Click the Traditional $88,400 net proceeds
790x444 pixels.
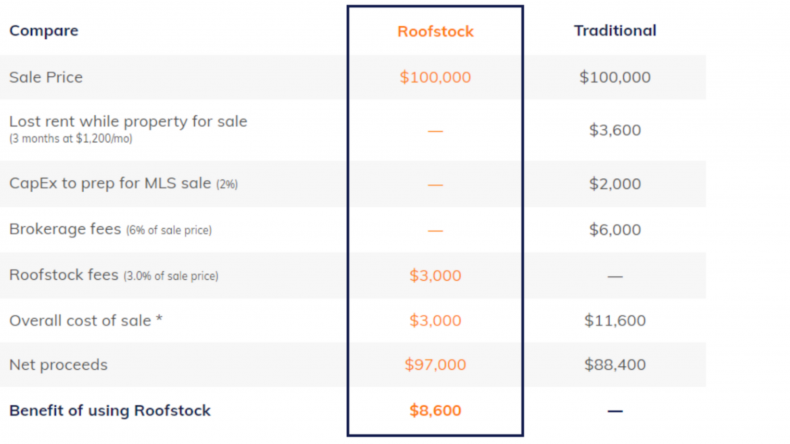[615, 364]
